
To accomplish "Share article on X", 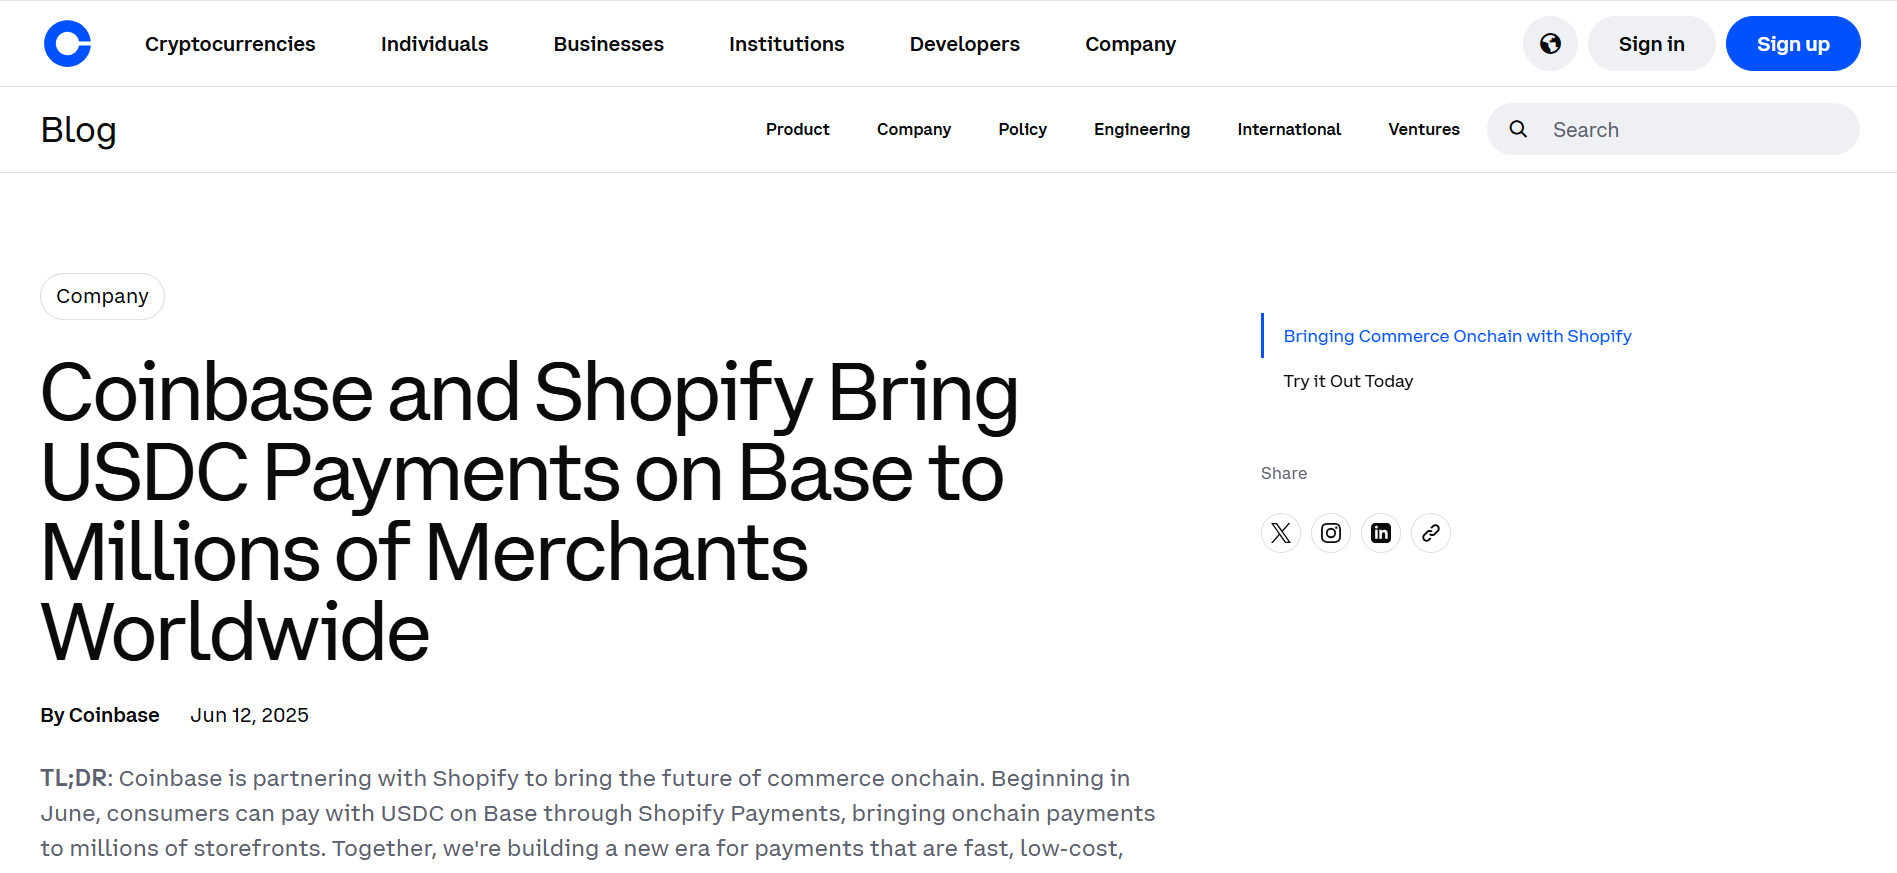I will click(1281, 533).
